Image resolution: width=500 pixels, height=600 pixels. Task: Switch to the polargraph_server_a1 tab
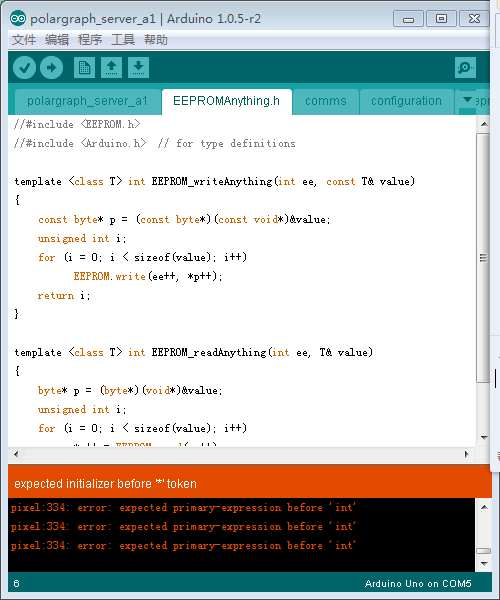click(x=87, y=101)
